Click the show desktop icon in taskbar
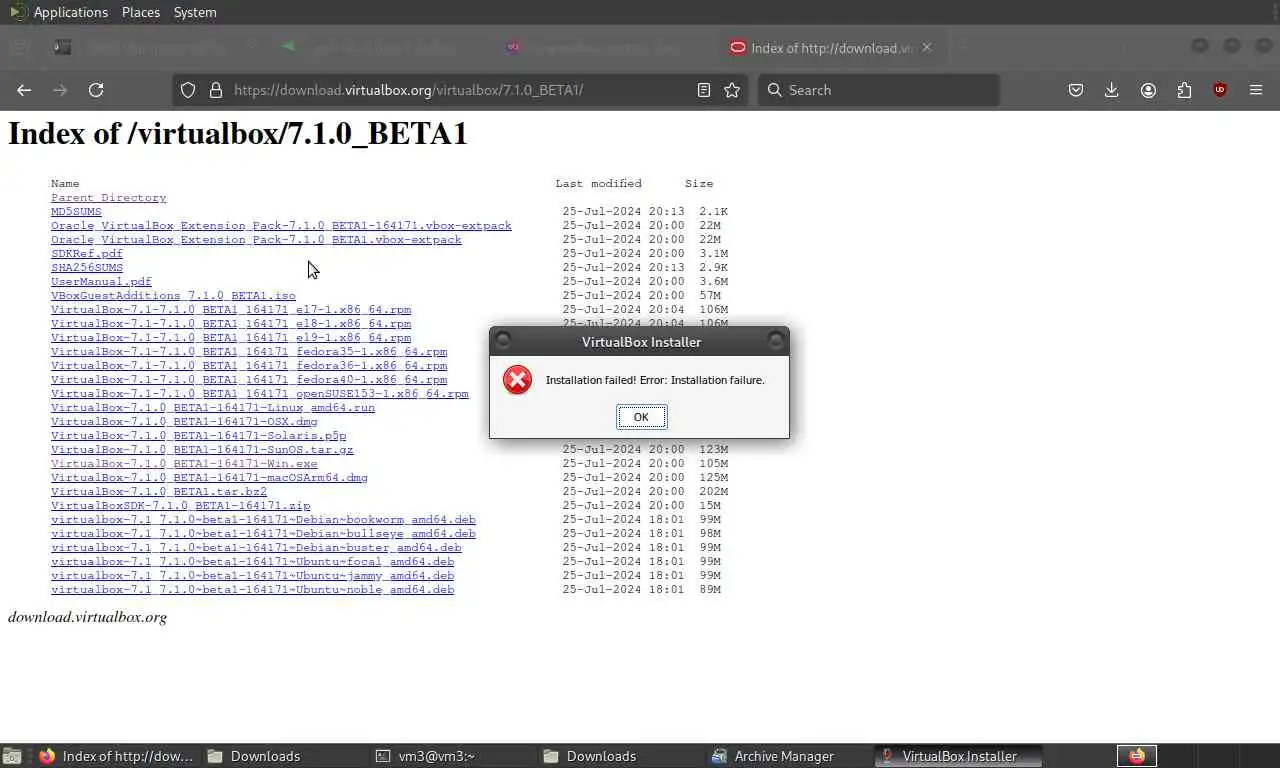The image size is (1280, 768). point(12,756)
